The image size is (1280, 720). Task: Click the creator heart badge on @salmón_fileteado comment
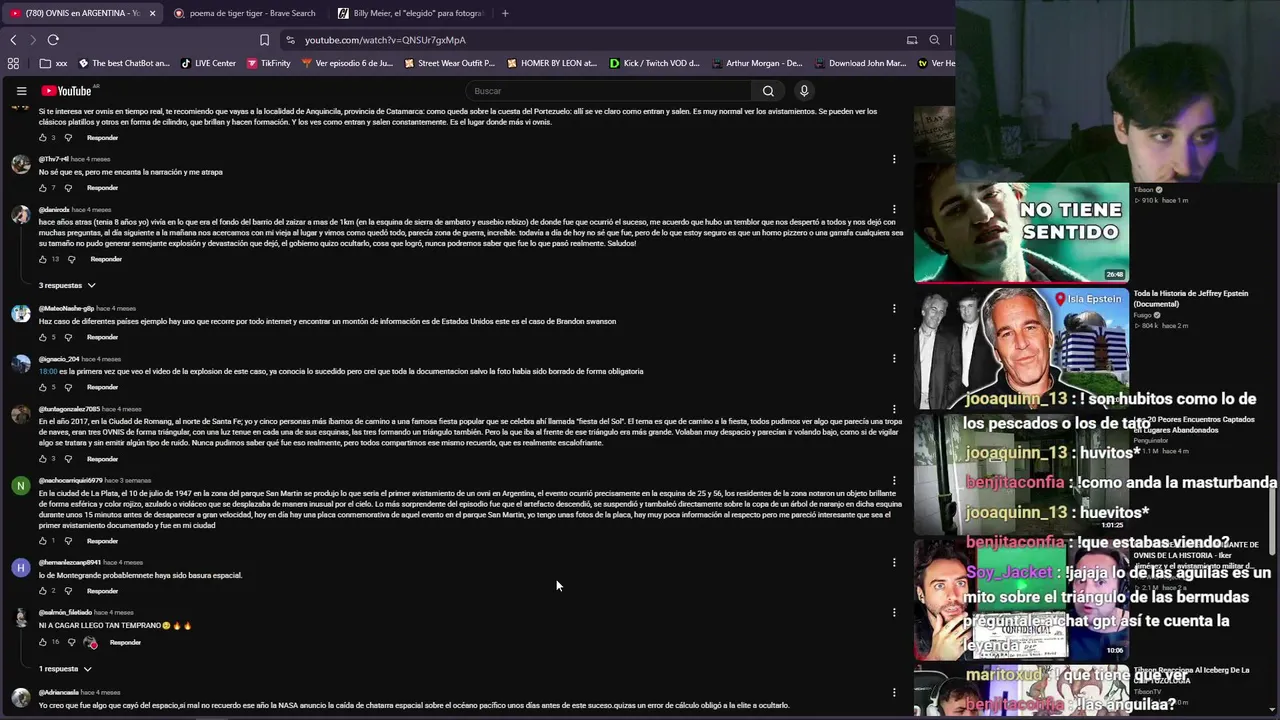pos(91,642)
